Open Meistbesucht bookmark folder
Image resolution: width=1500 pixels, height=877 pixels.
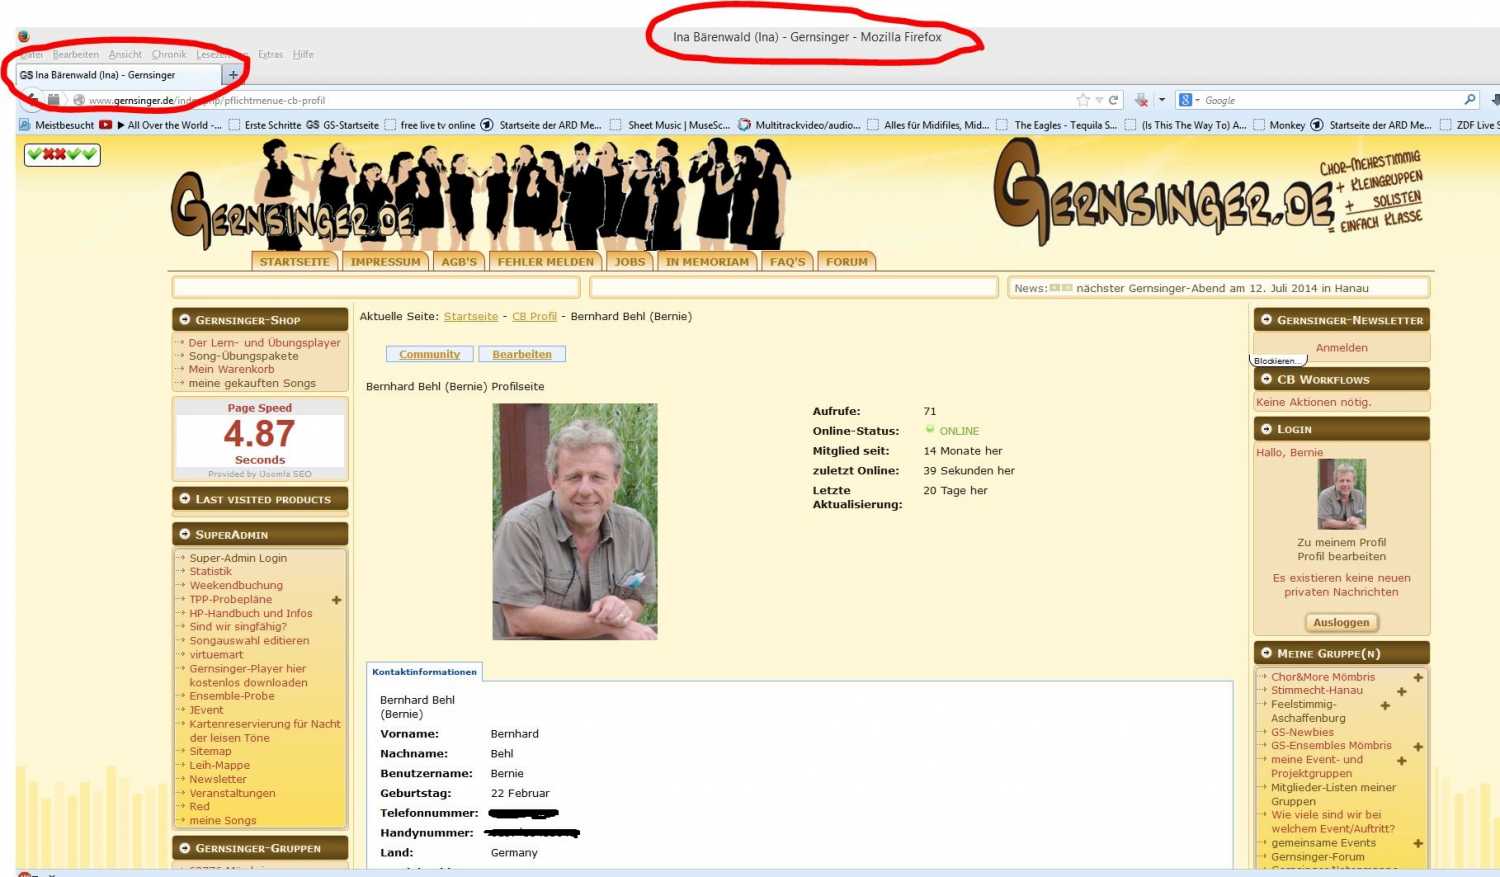(56, 125)
